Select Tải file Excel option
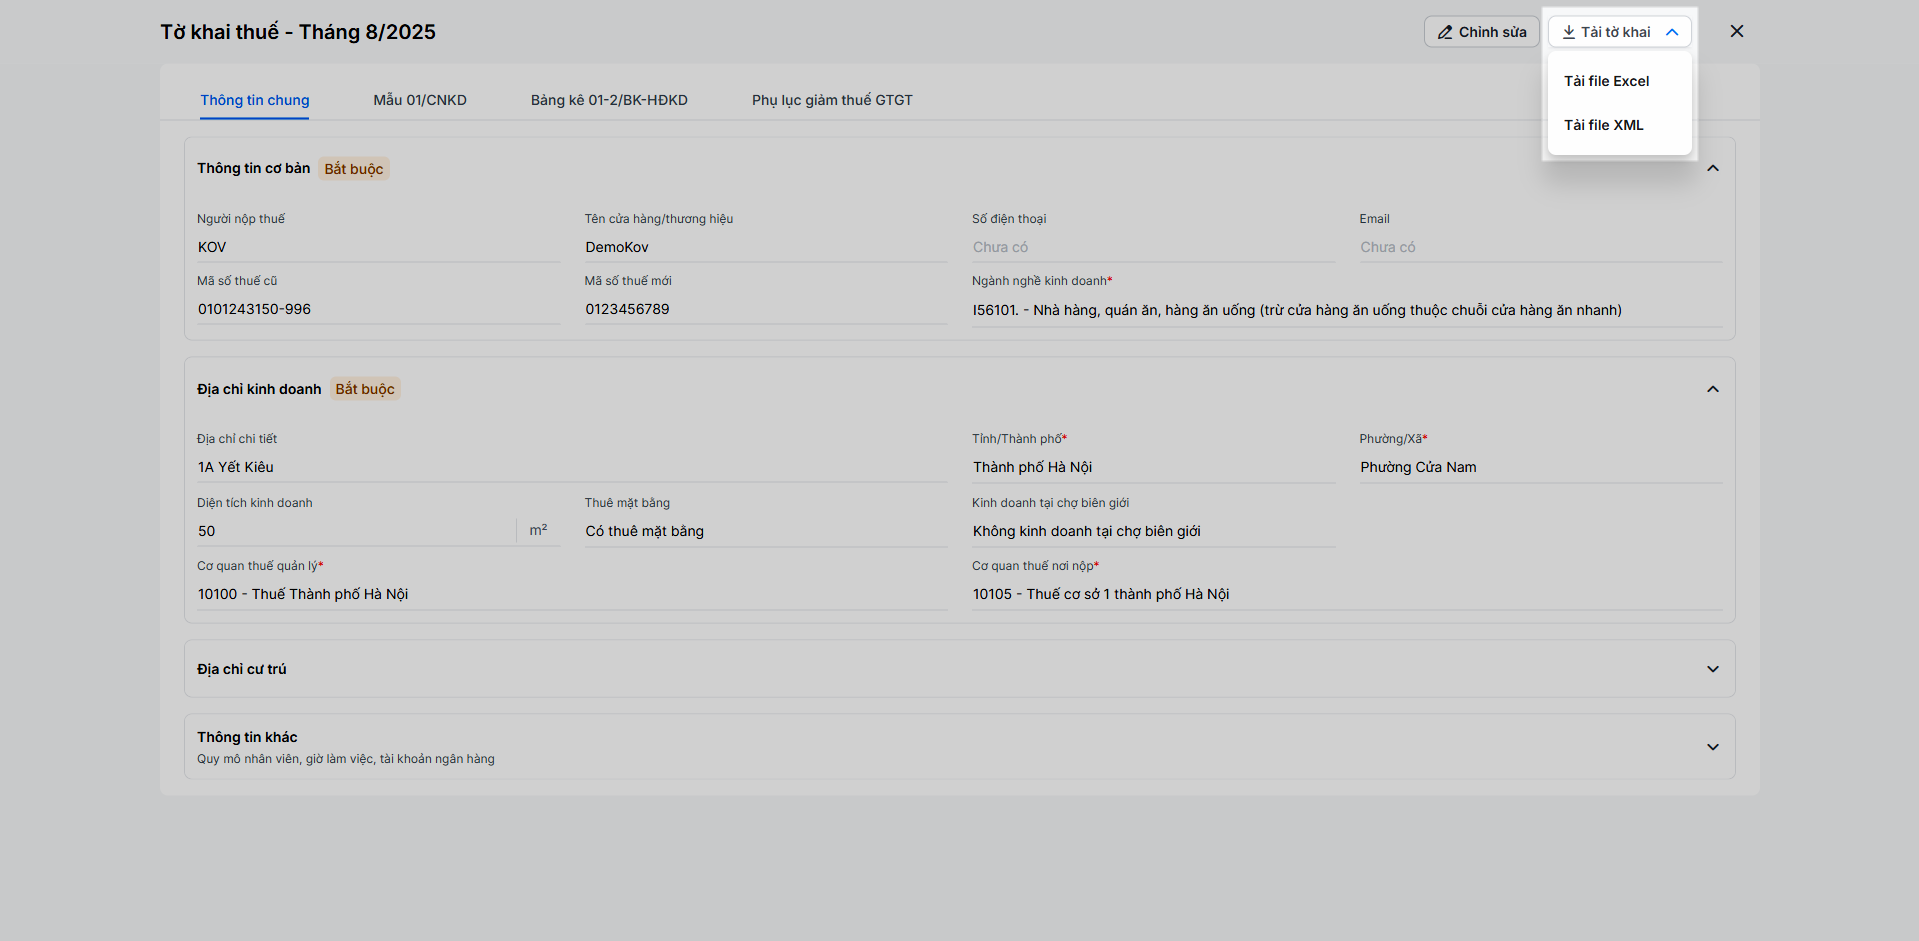Viewport: 1919px width, 941px height. pos(1606,81)
